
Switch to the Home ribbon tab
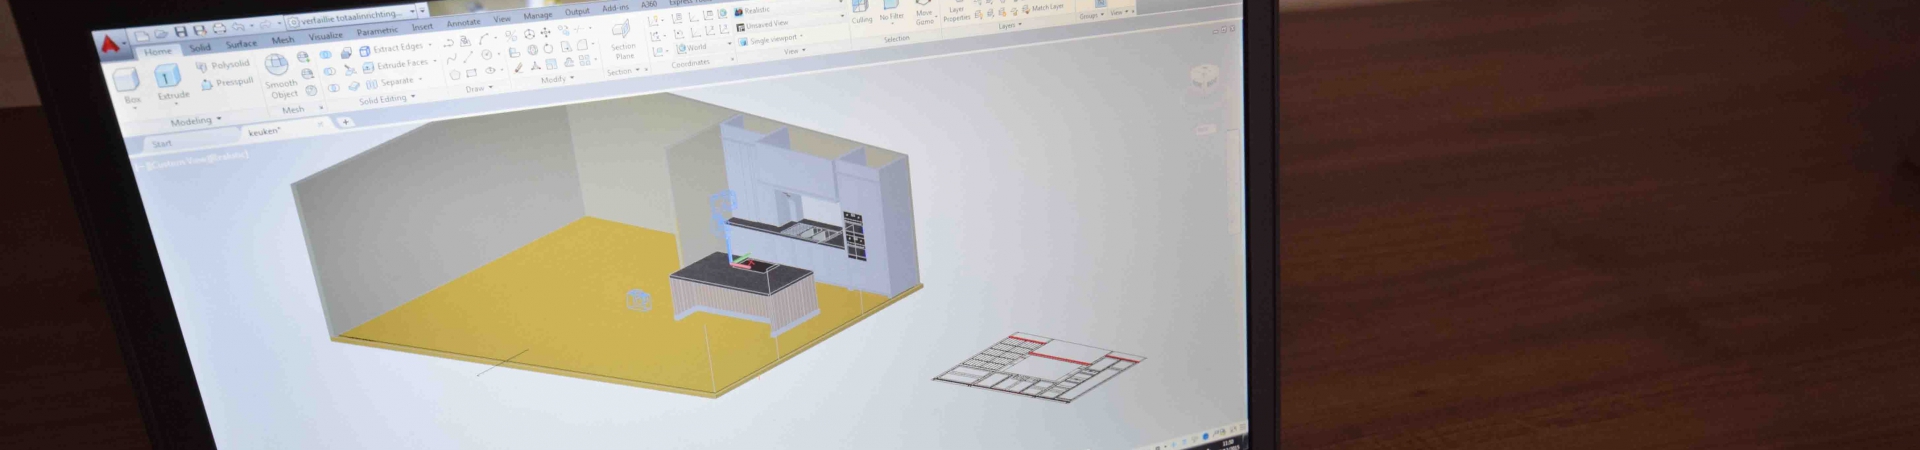coord(157,52)
